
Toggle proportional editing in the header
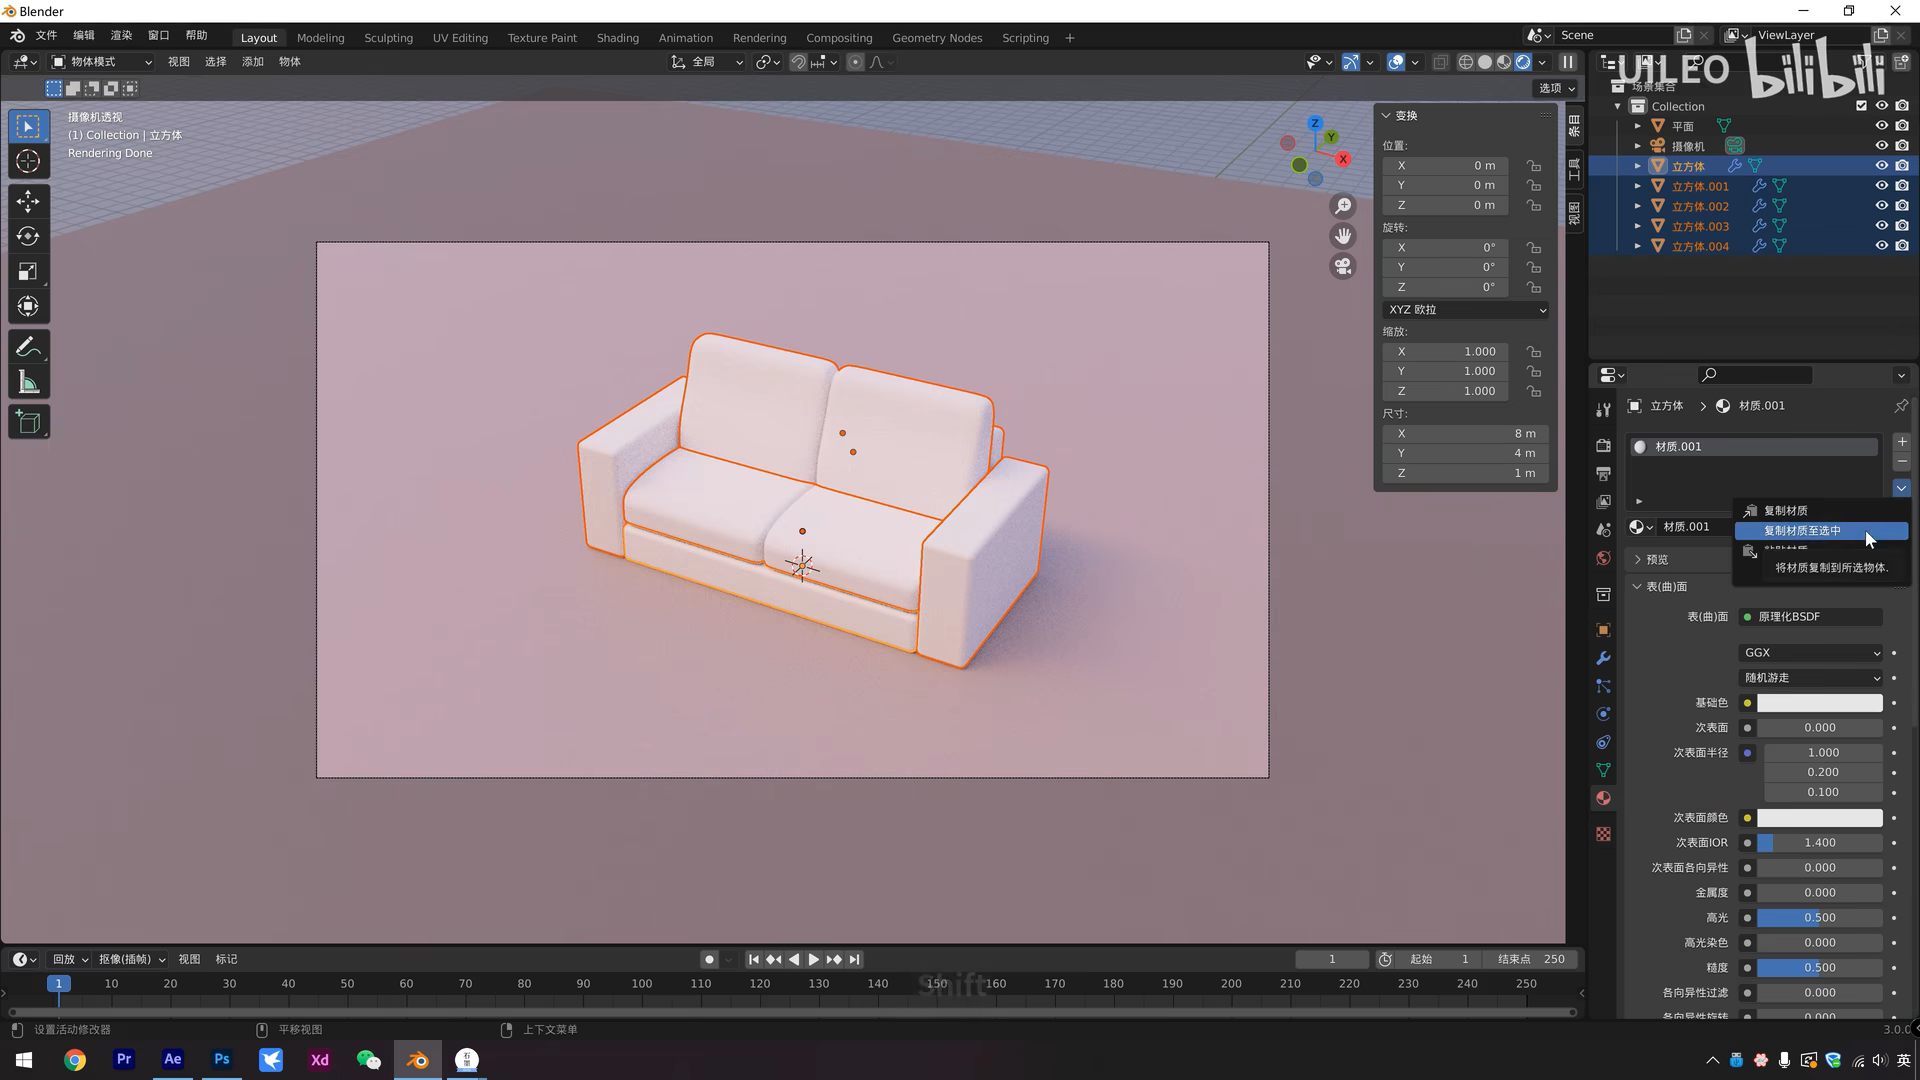pos(855,61)
